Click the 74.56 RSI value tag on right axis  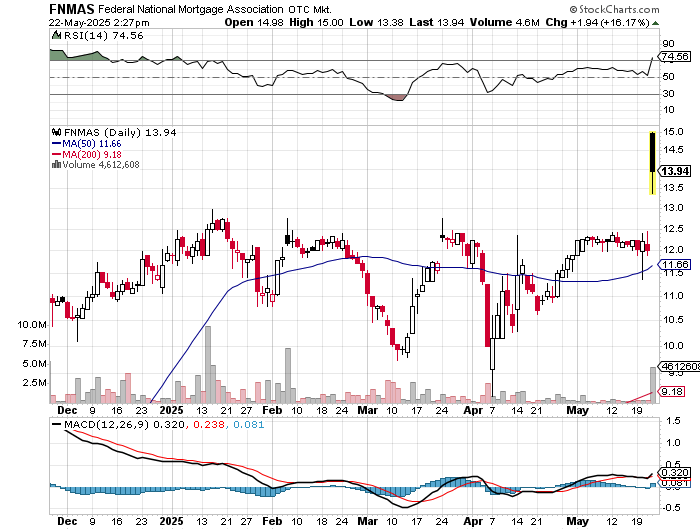point(675,57)
